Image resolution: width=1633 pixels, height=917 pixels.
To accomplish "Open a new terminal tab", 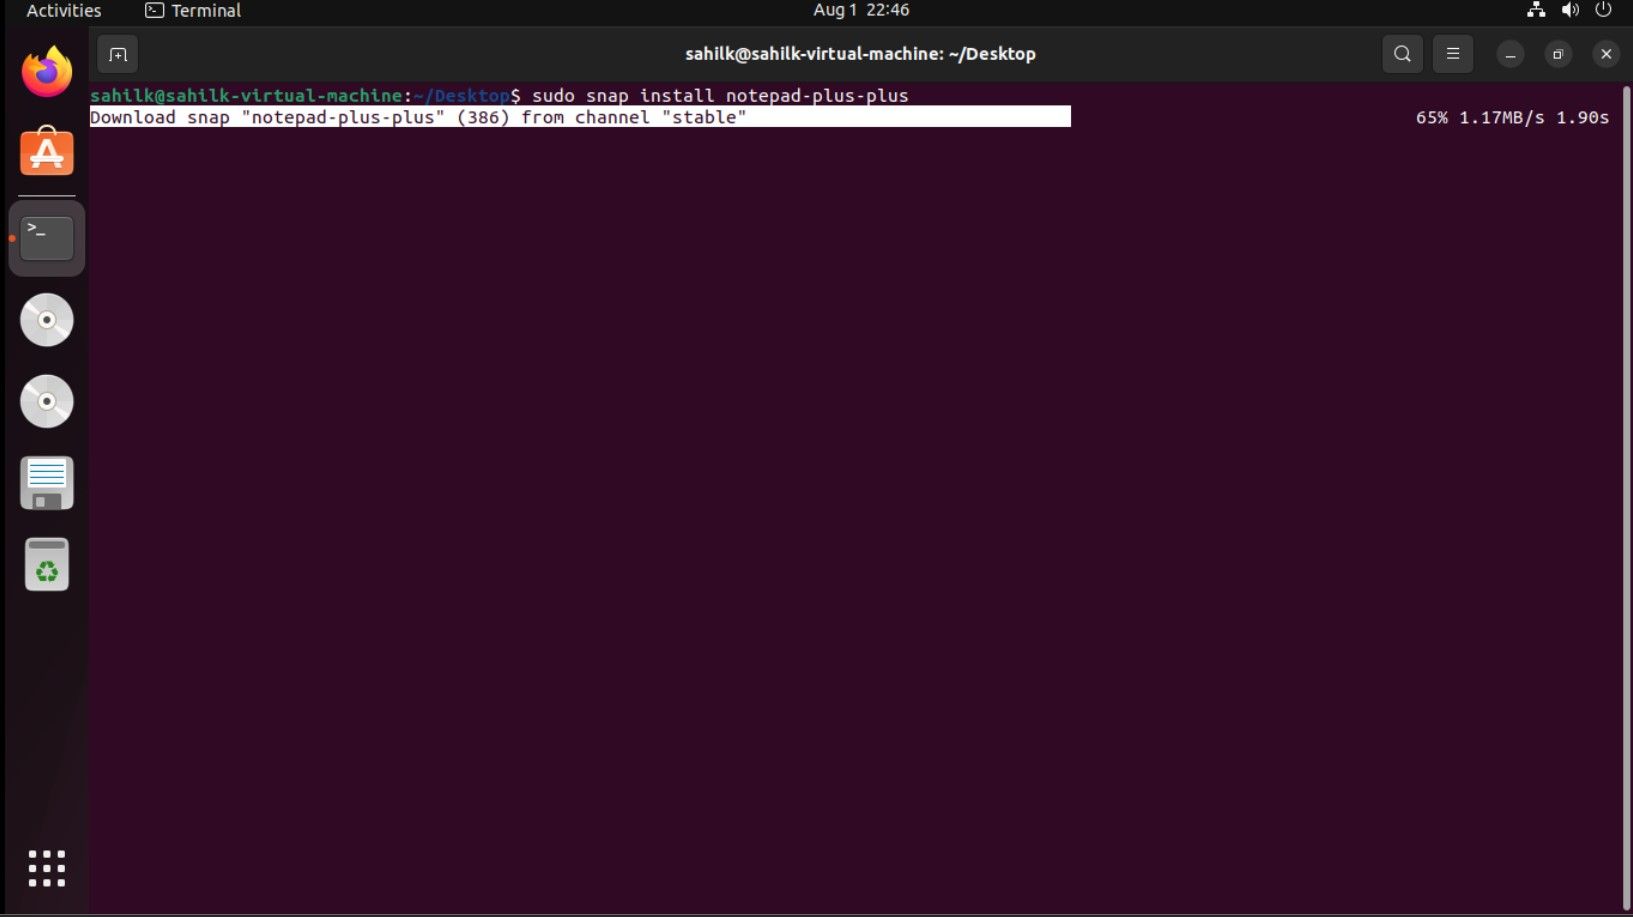I will point(118,54).
